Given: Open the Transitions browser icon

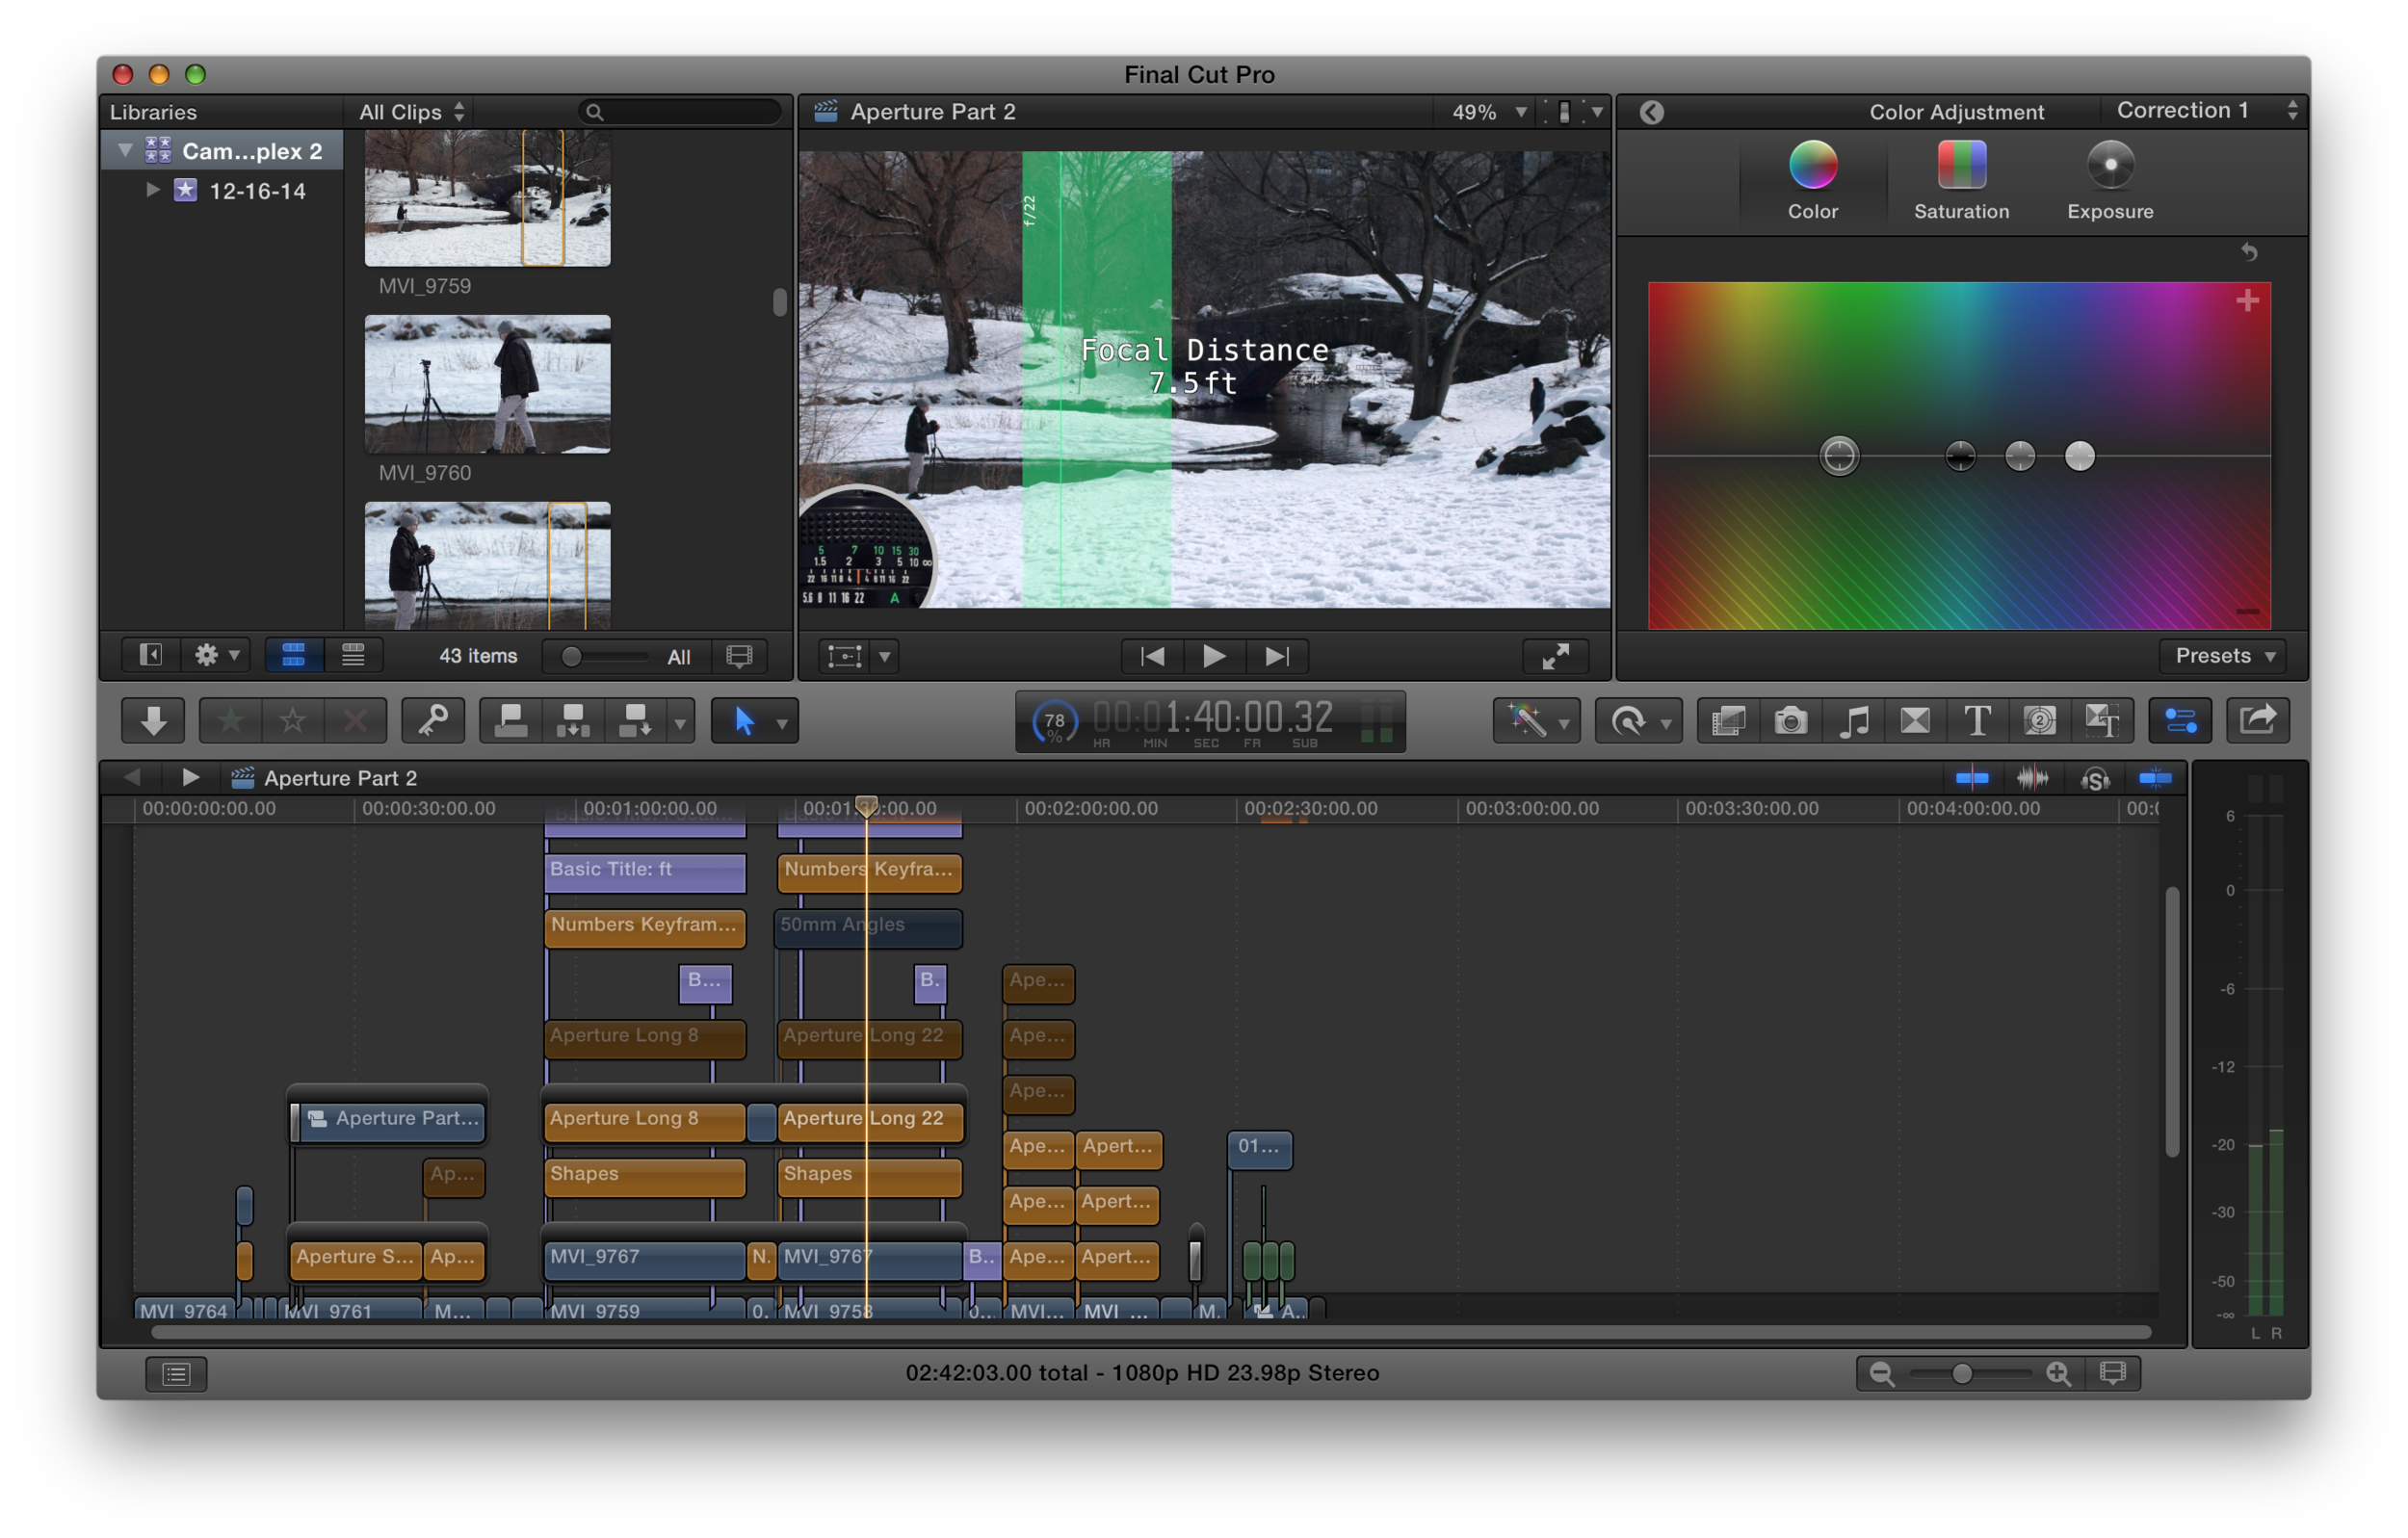Looking at the screenshot, I should coord(1915,720).
